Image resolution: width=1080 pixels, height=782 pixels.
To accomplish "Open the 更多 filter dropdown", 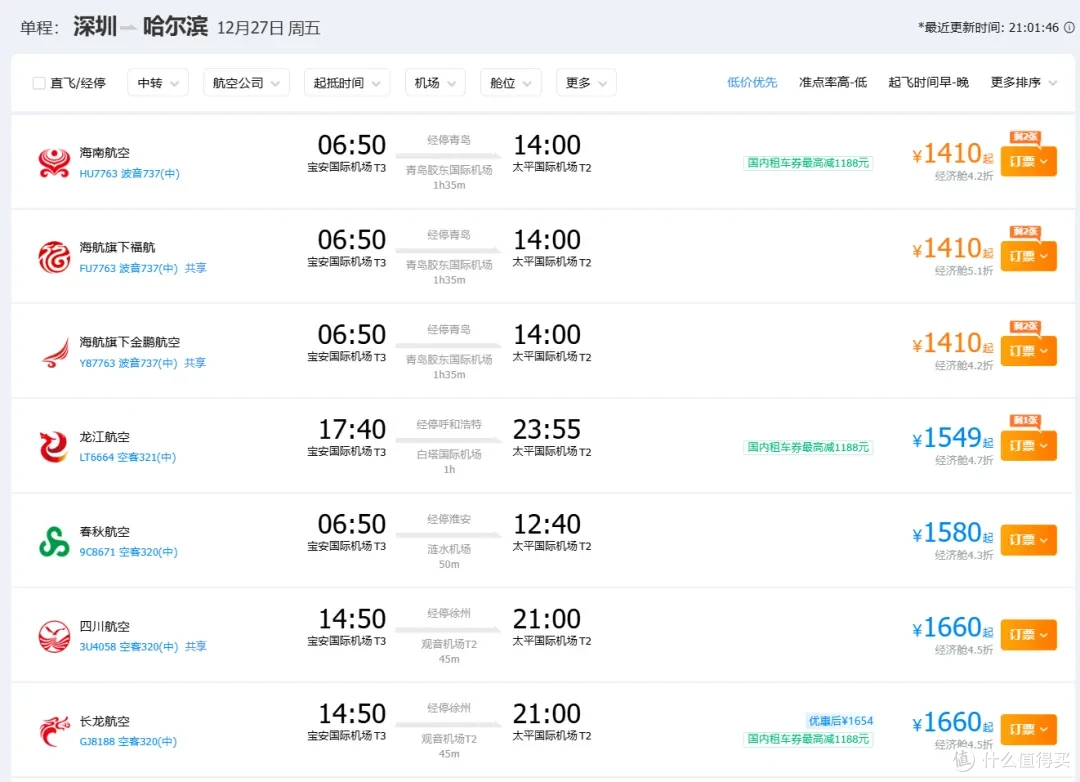I will point(586,83).
